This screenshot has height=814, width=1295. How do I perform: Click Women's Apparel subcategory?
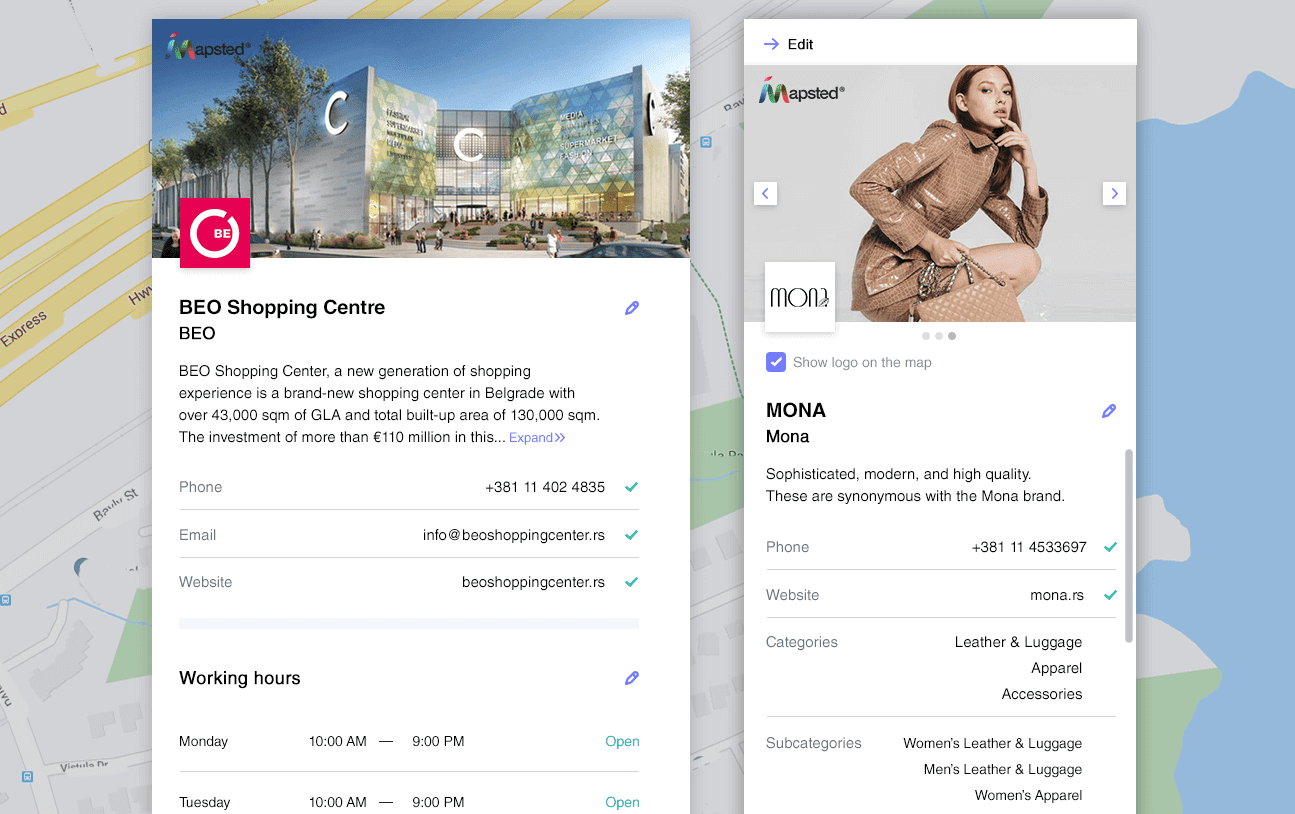[1029, 795]
